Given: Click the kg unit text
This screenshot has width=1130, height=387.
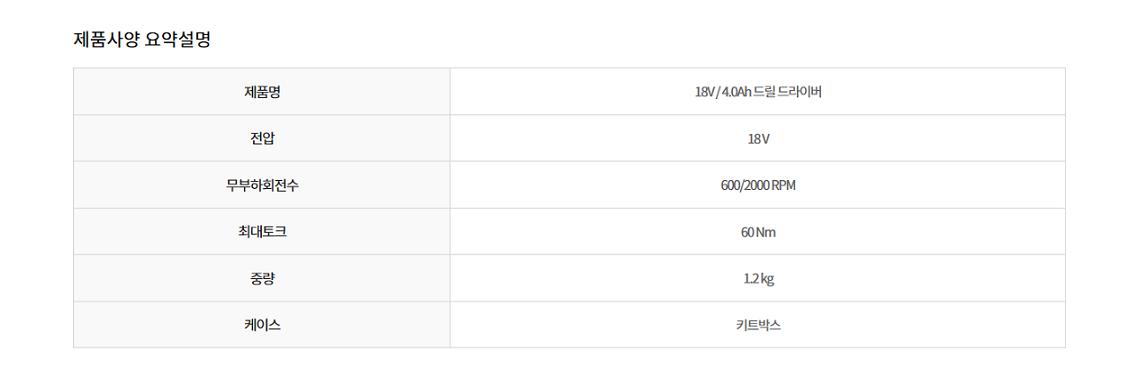Looking at the screenshot, I should (767, 279).
